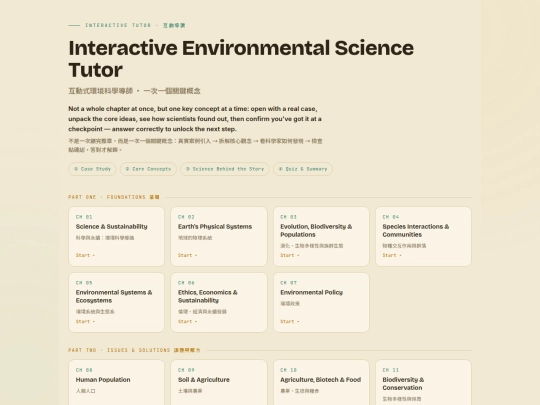Click the CH 02 chapter number label

[186, 217]
